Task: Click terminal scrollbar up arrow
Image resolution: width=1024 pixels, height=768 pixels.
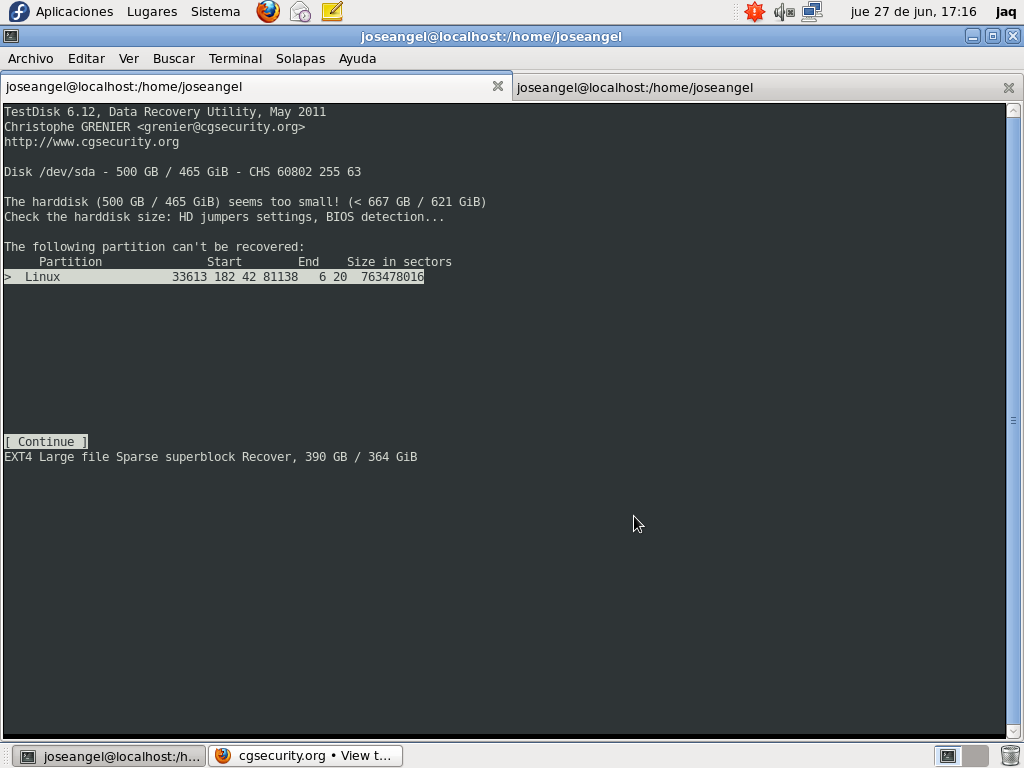Action: tap(1014, 110)
